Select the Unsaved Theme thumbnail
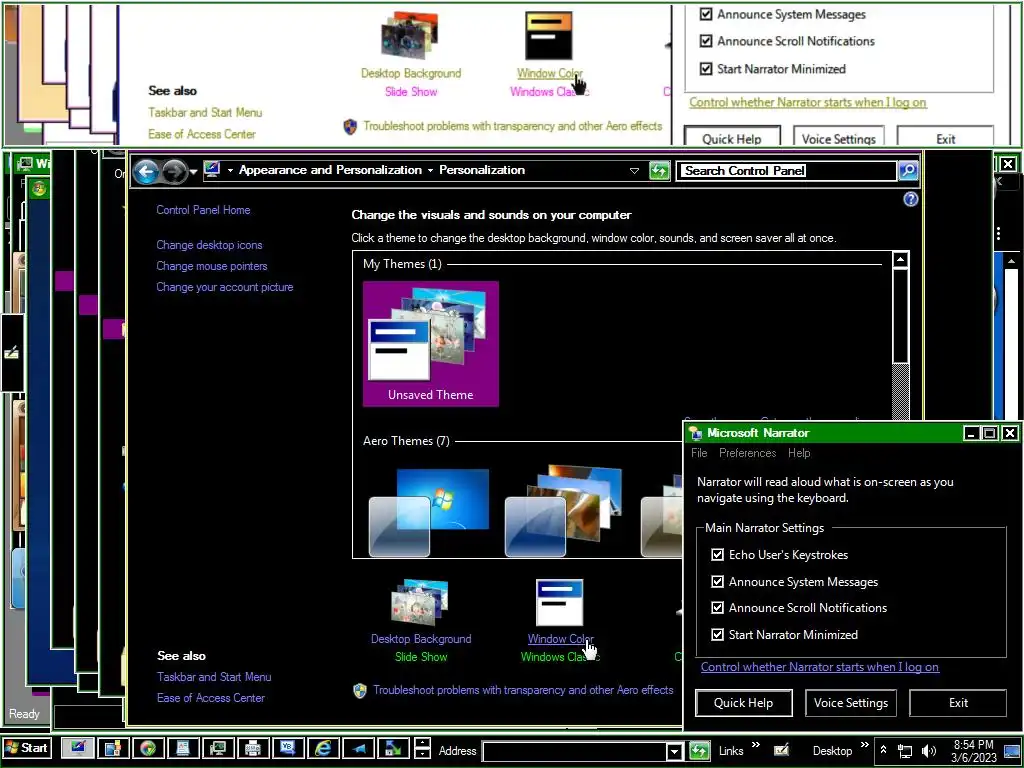This screenshot has height=768, width=1024. tap(430, 344)
